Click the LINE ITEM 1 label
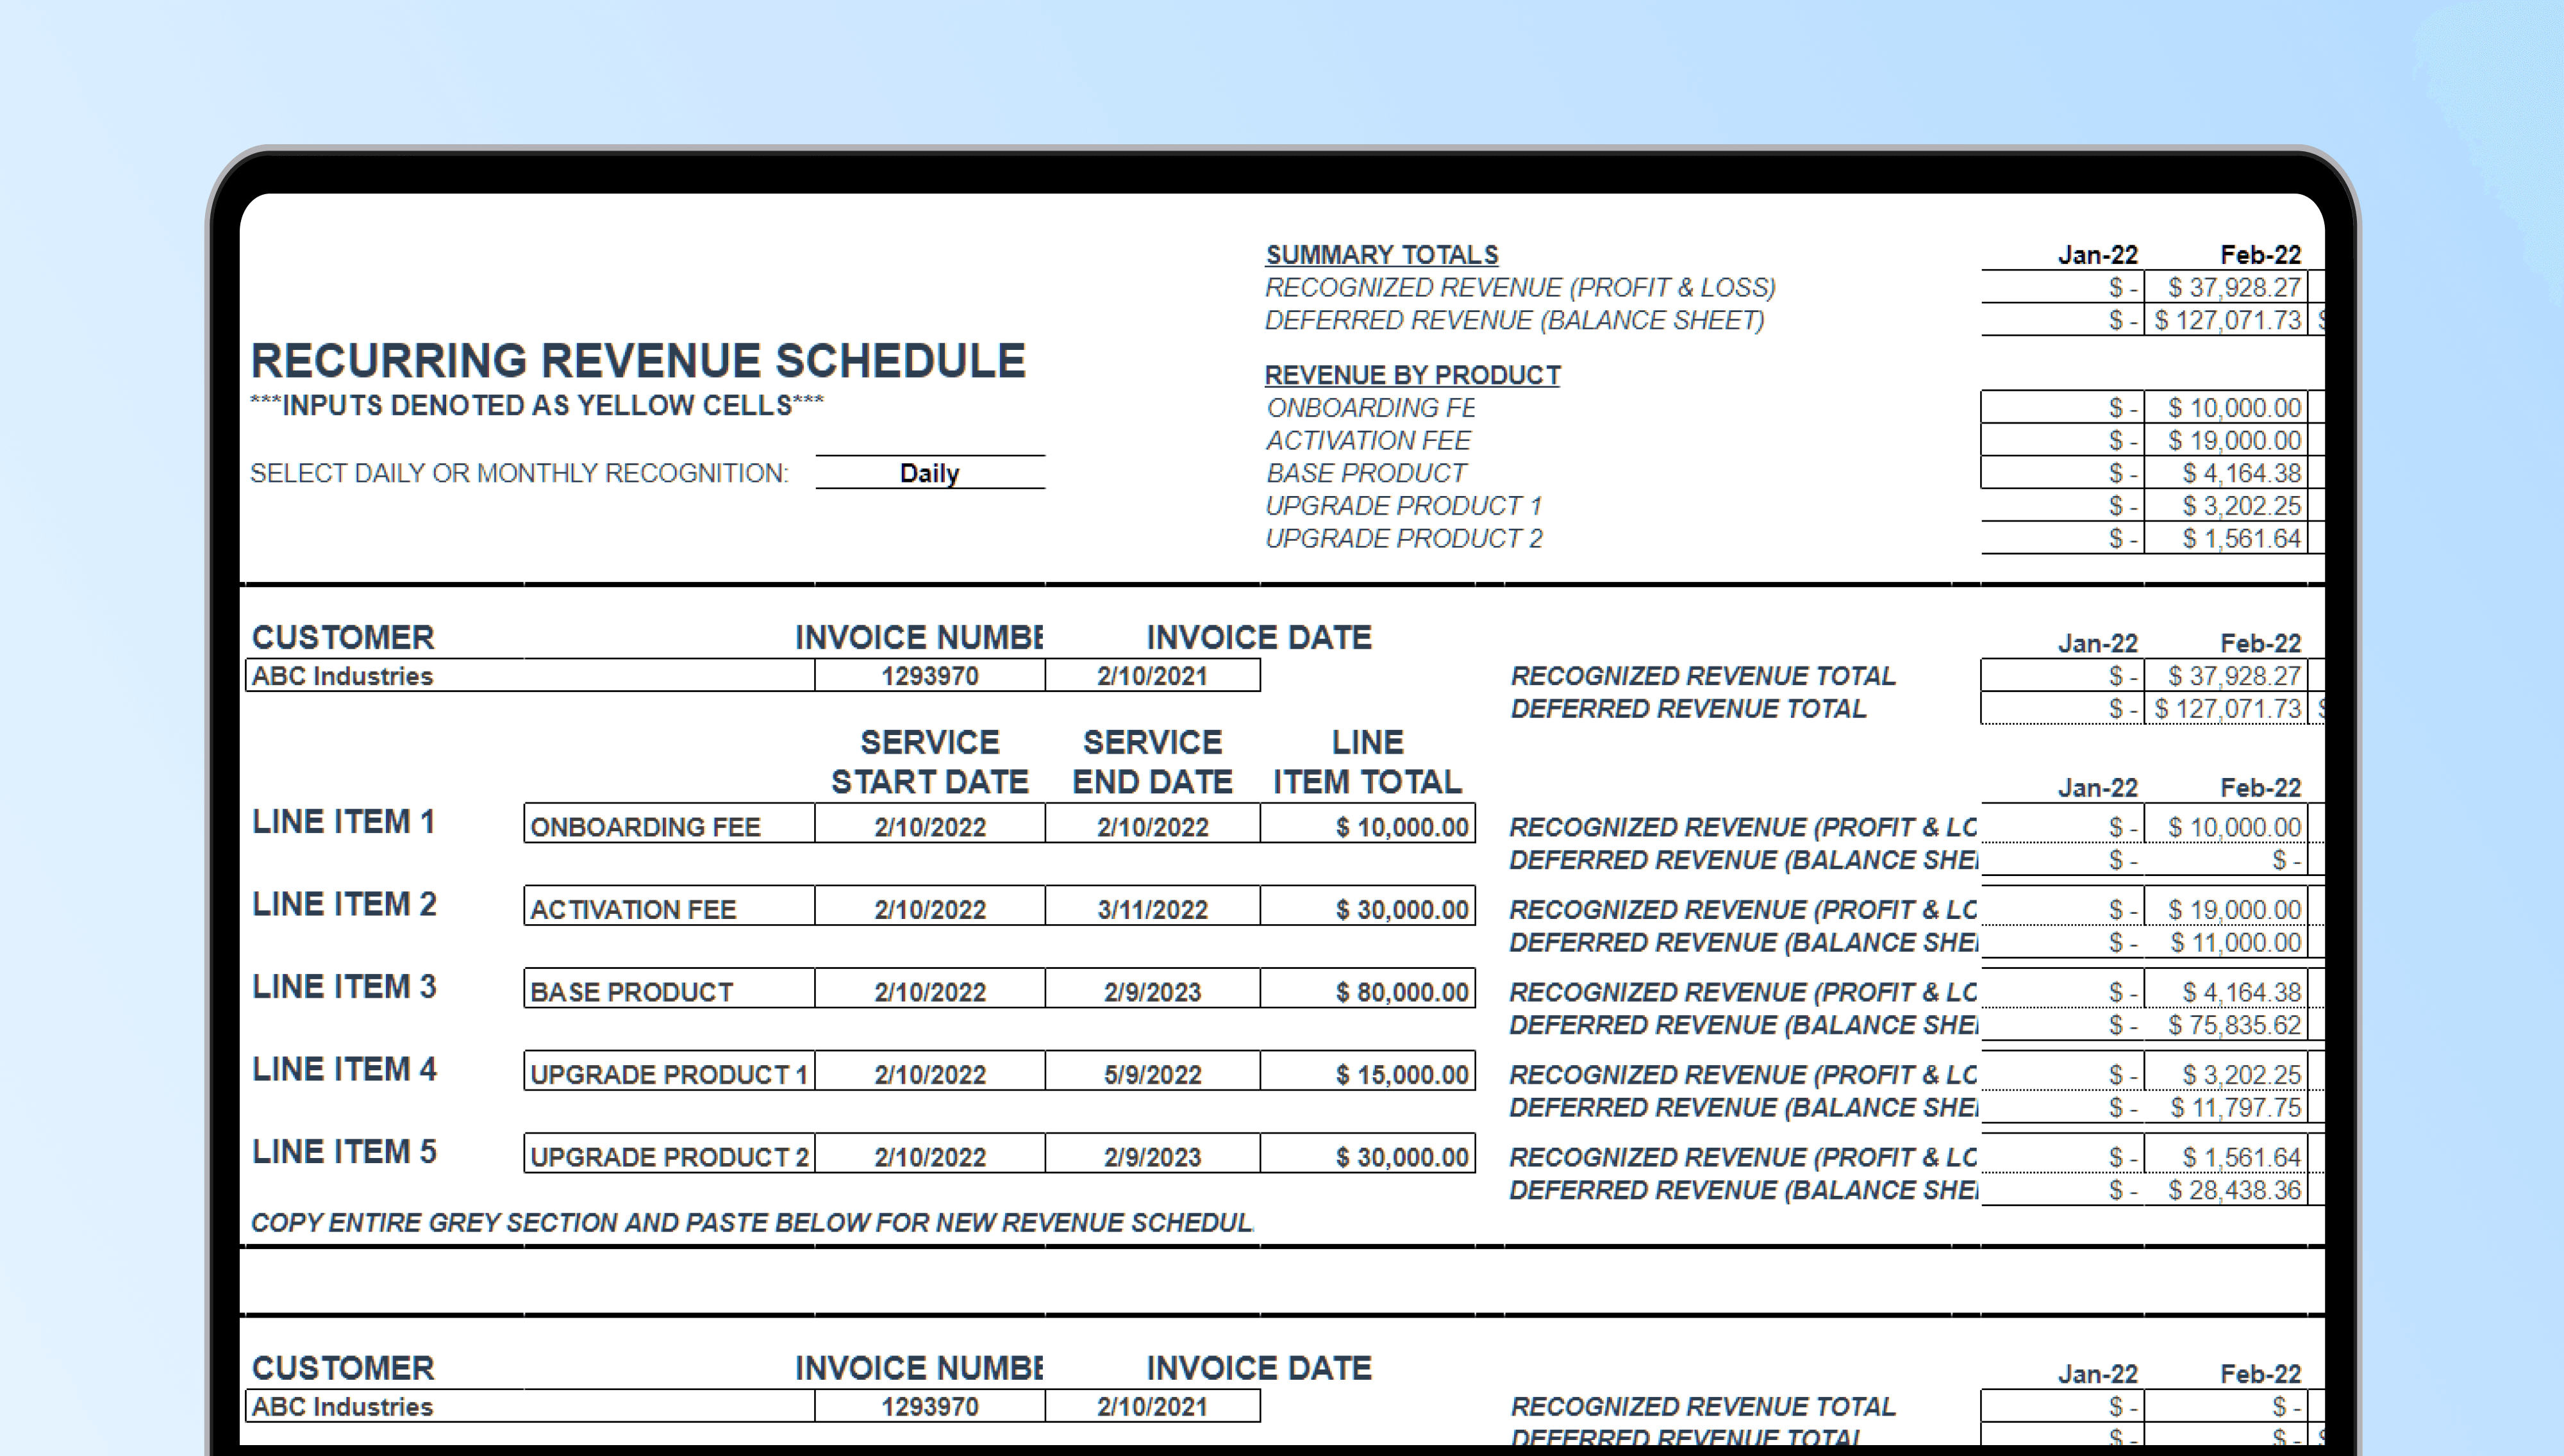Screen dimensions: 2564x1456 (x=343, y=822)
